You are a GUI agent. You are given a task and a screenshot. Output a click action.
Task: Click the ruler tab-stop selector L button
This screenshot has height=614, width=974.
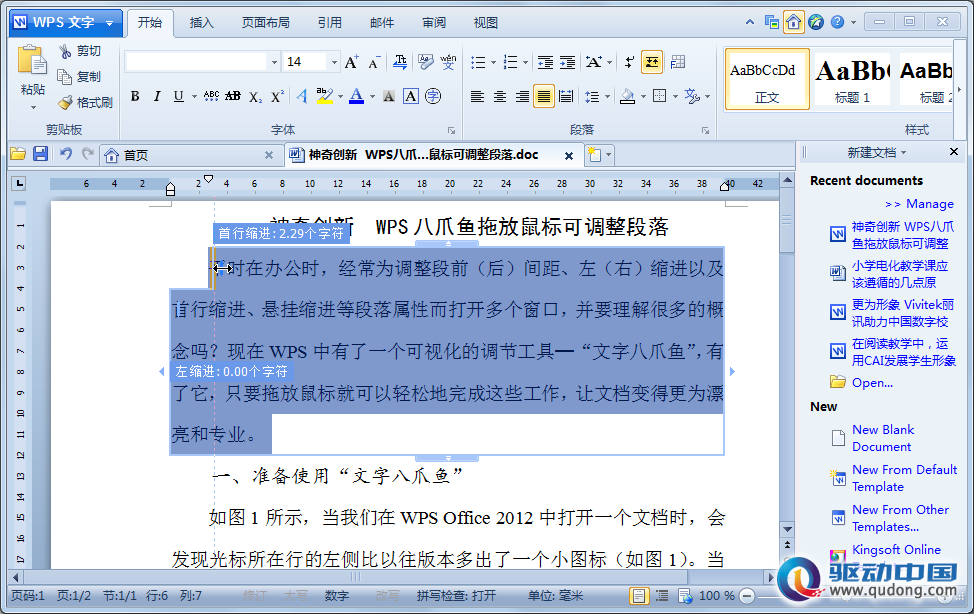[19, 183]
